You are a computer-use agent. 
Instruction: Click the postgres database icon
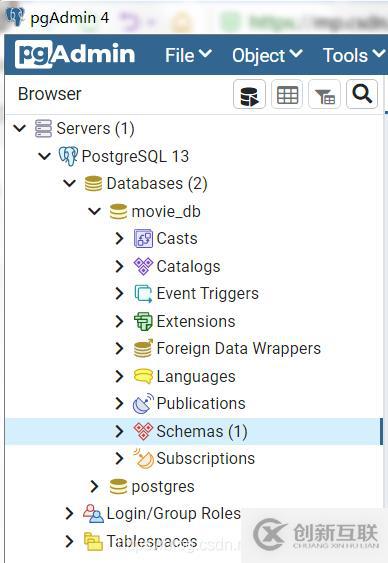pos(118,487)
